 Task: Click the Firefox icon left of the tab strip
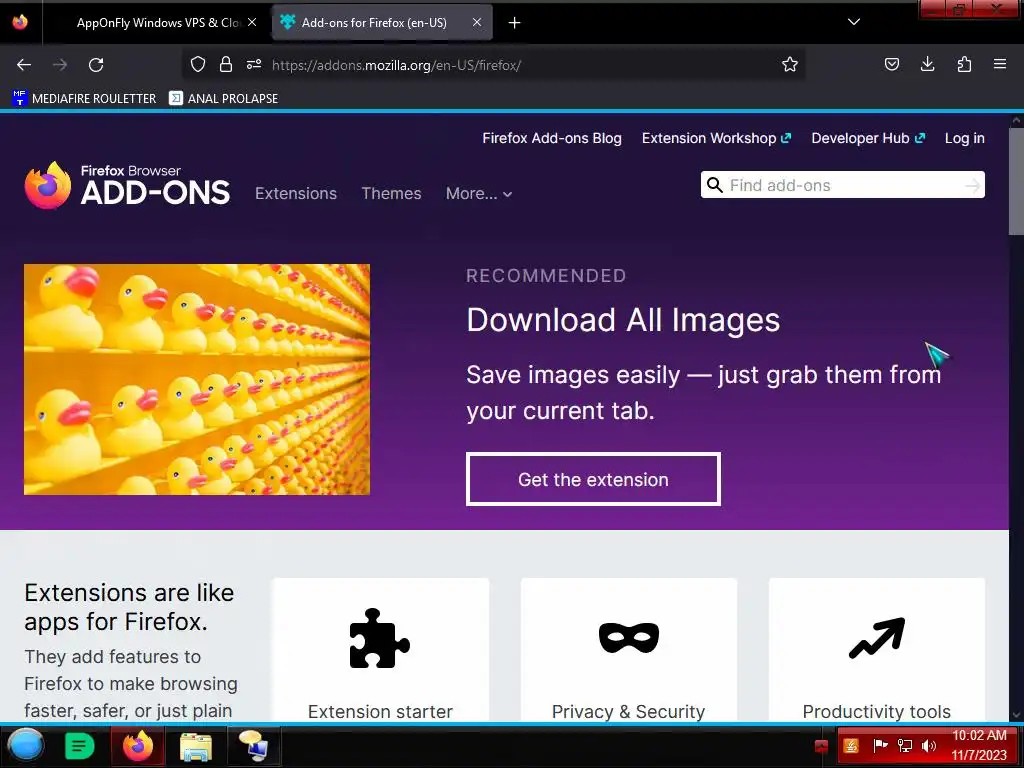[20, 22]
